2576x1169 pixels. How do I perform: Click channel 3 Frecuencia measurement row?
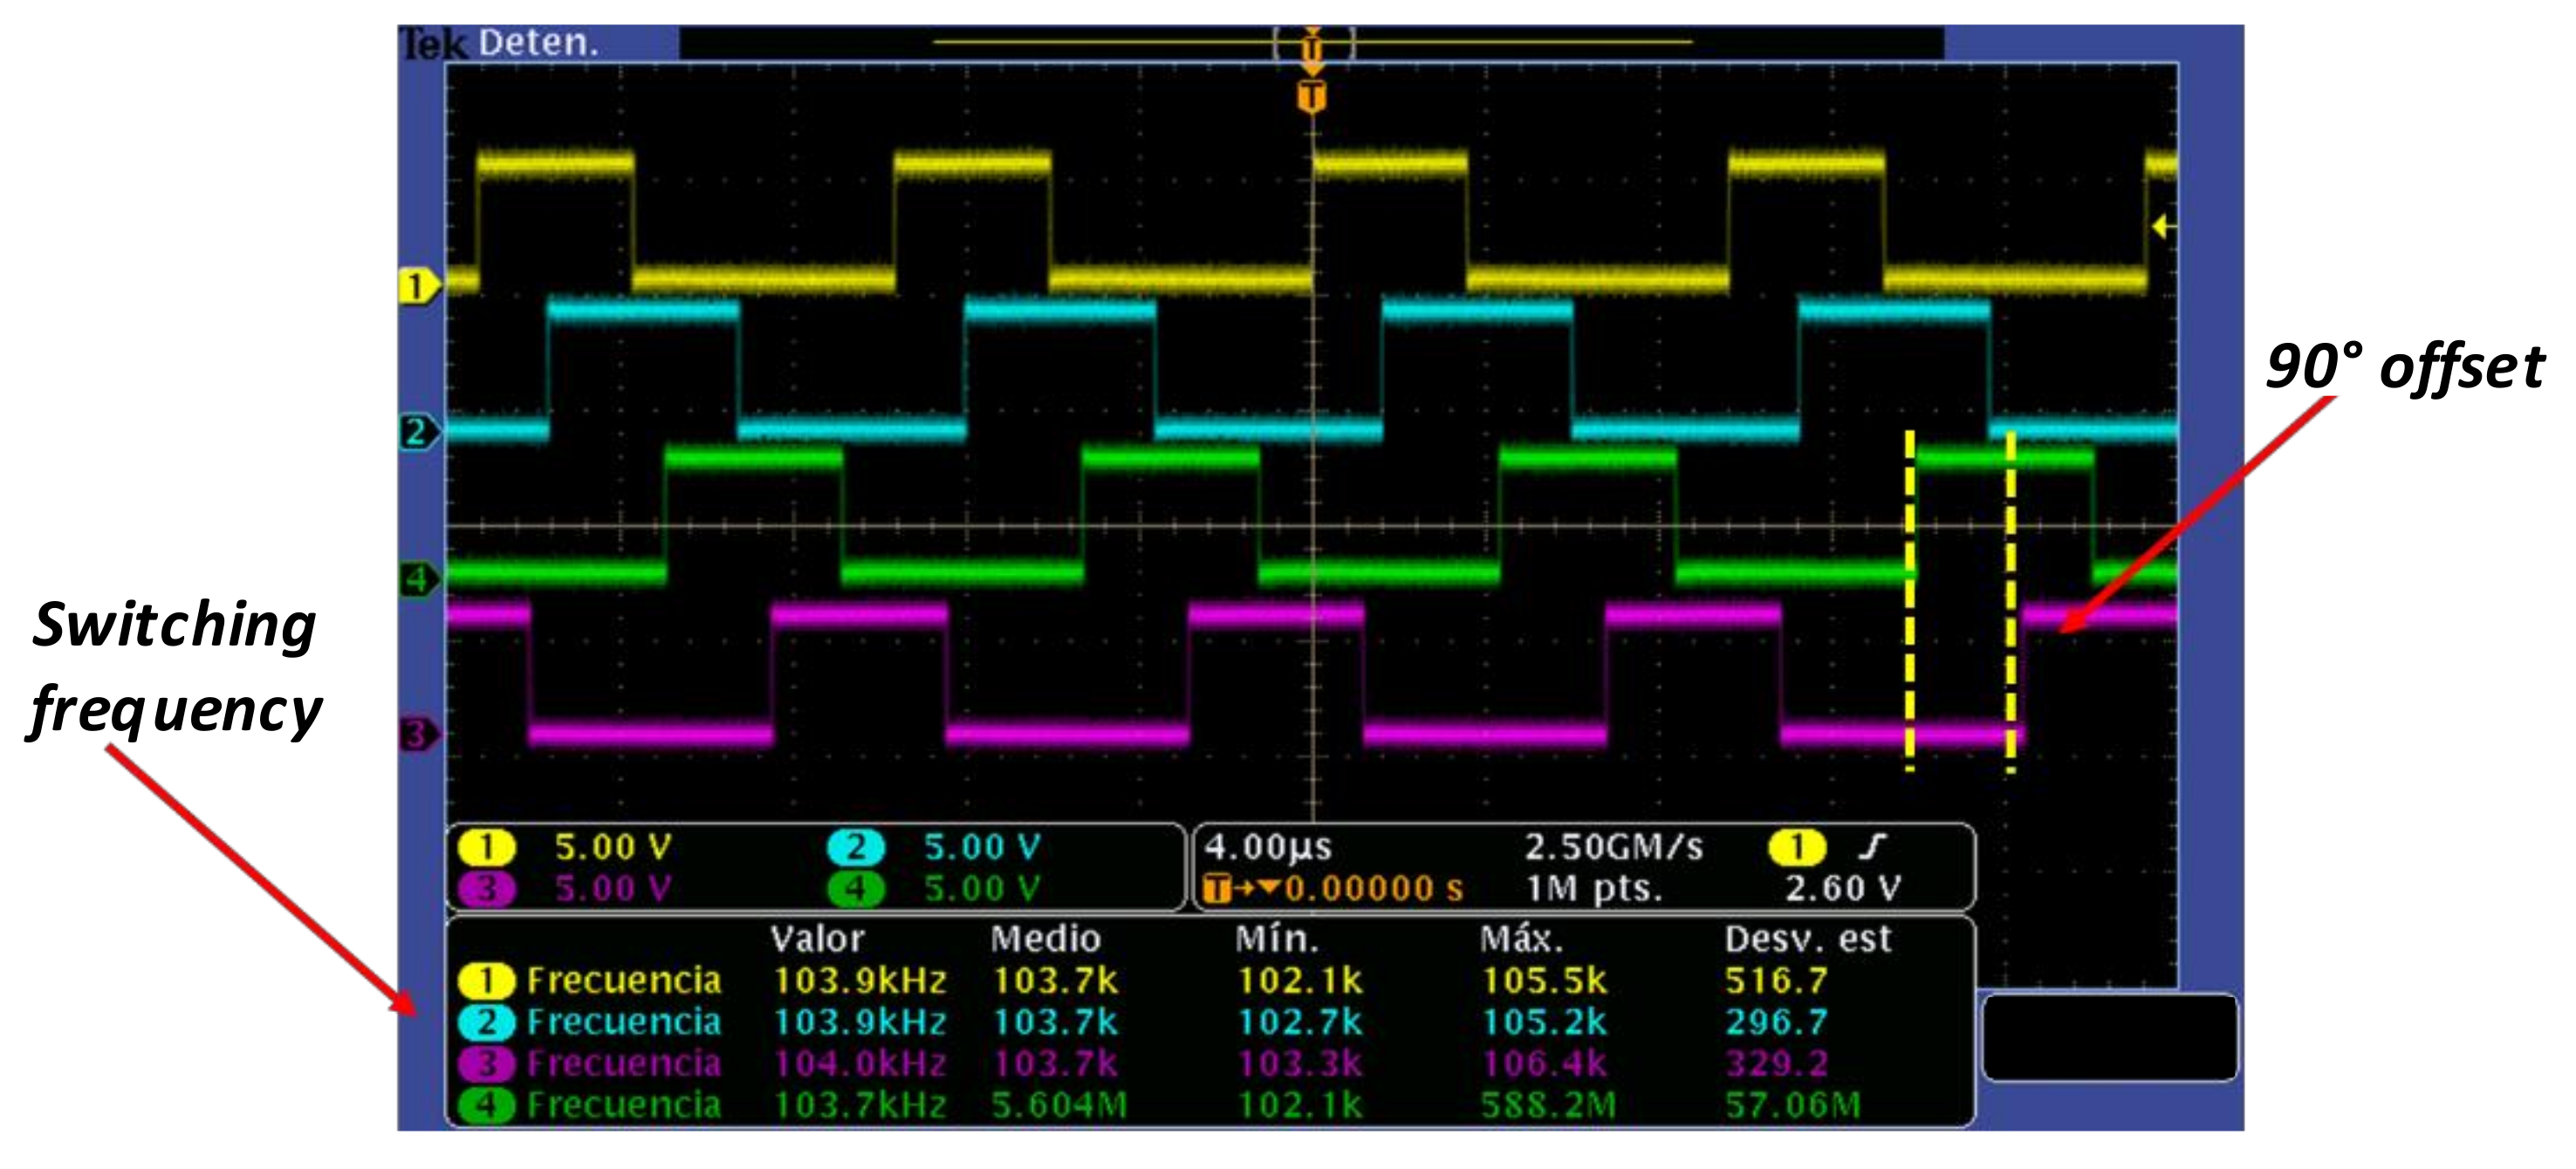click(623, 1064)
